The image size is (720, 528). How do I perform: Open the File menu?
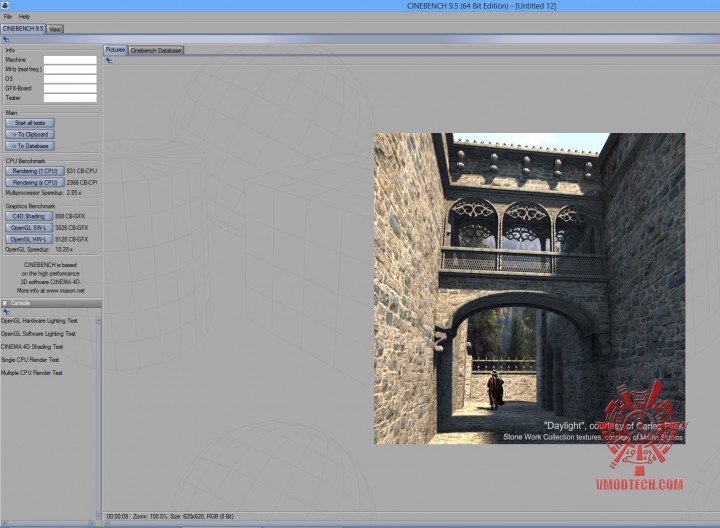point(8,17)
